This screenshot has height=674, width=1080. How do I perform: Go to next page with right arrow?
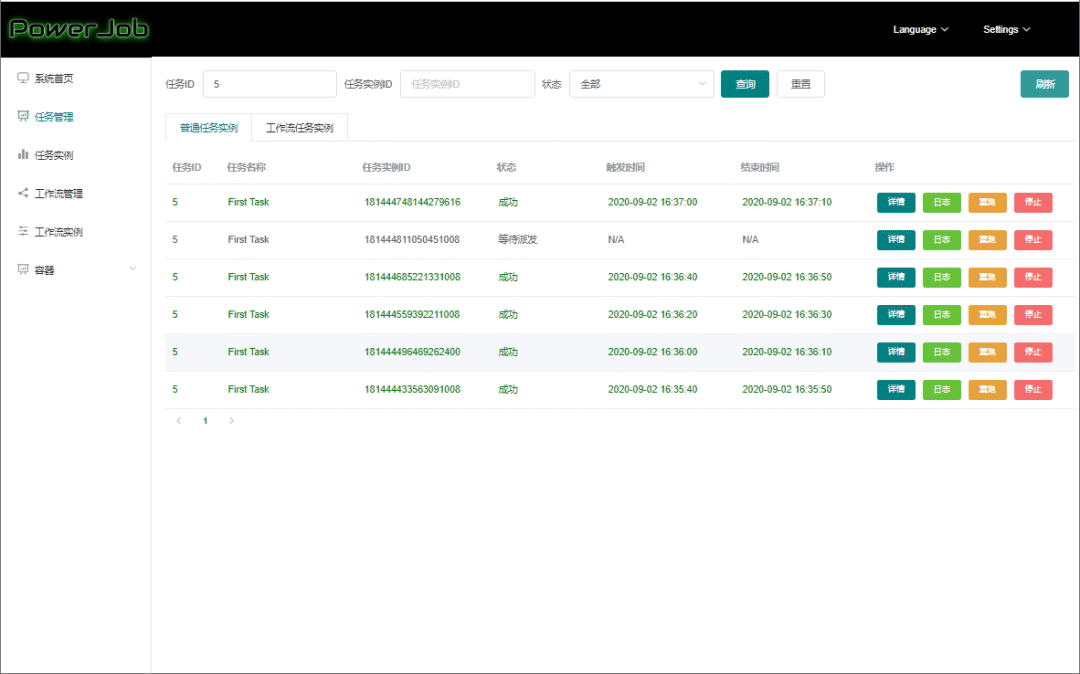[x=232, y=421]
